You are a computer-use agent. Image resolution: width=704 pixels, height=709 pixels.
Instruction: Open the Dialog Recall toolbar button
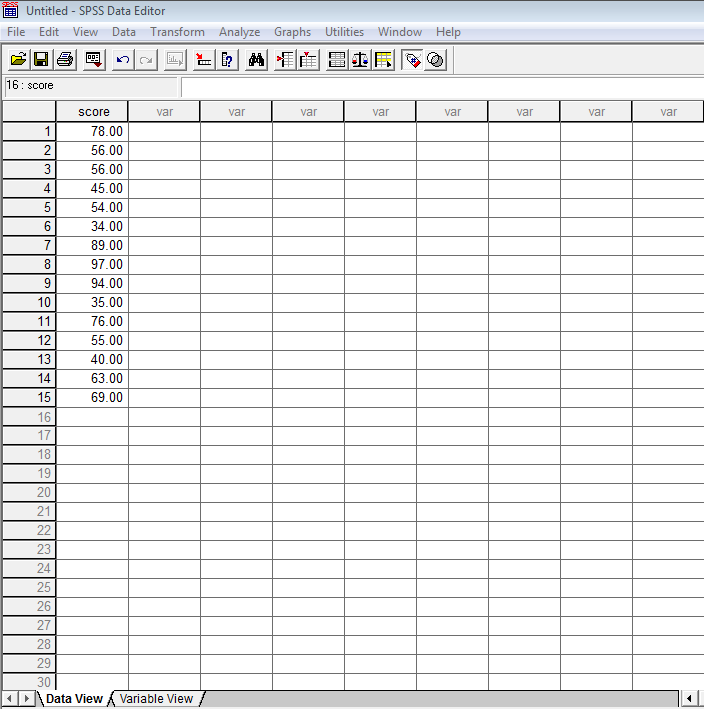click(94, 60)
